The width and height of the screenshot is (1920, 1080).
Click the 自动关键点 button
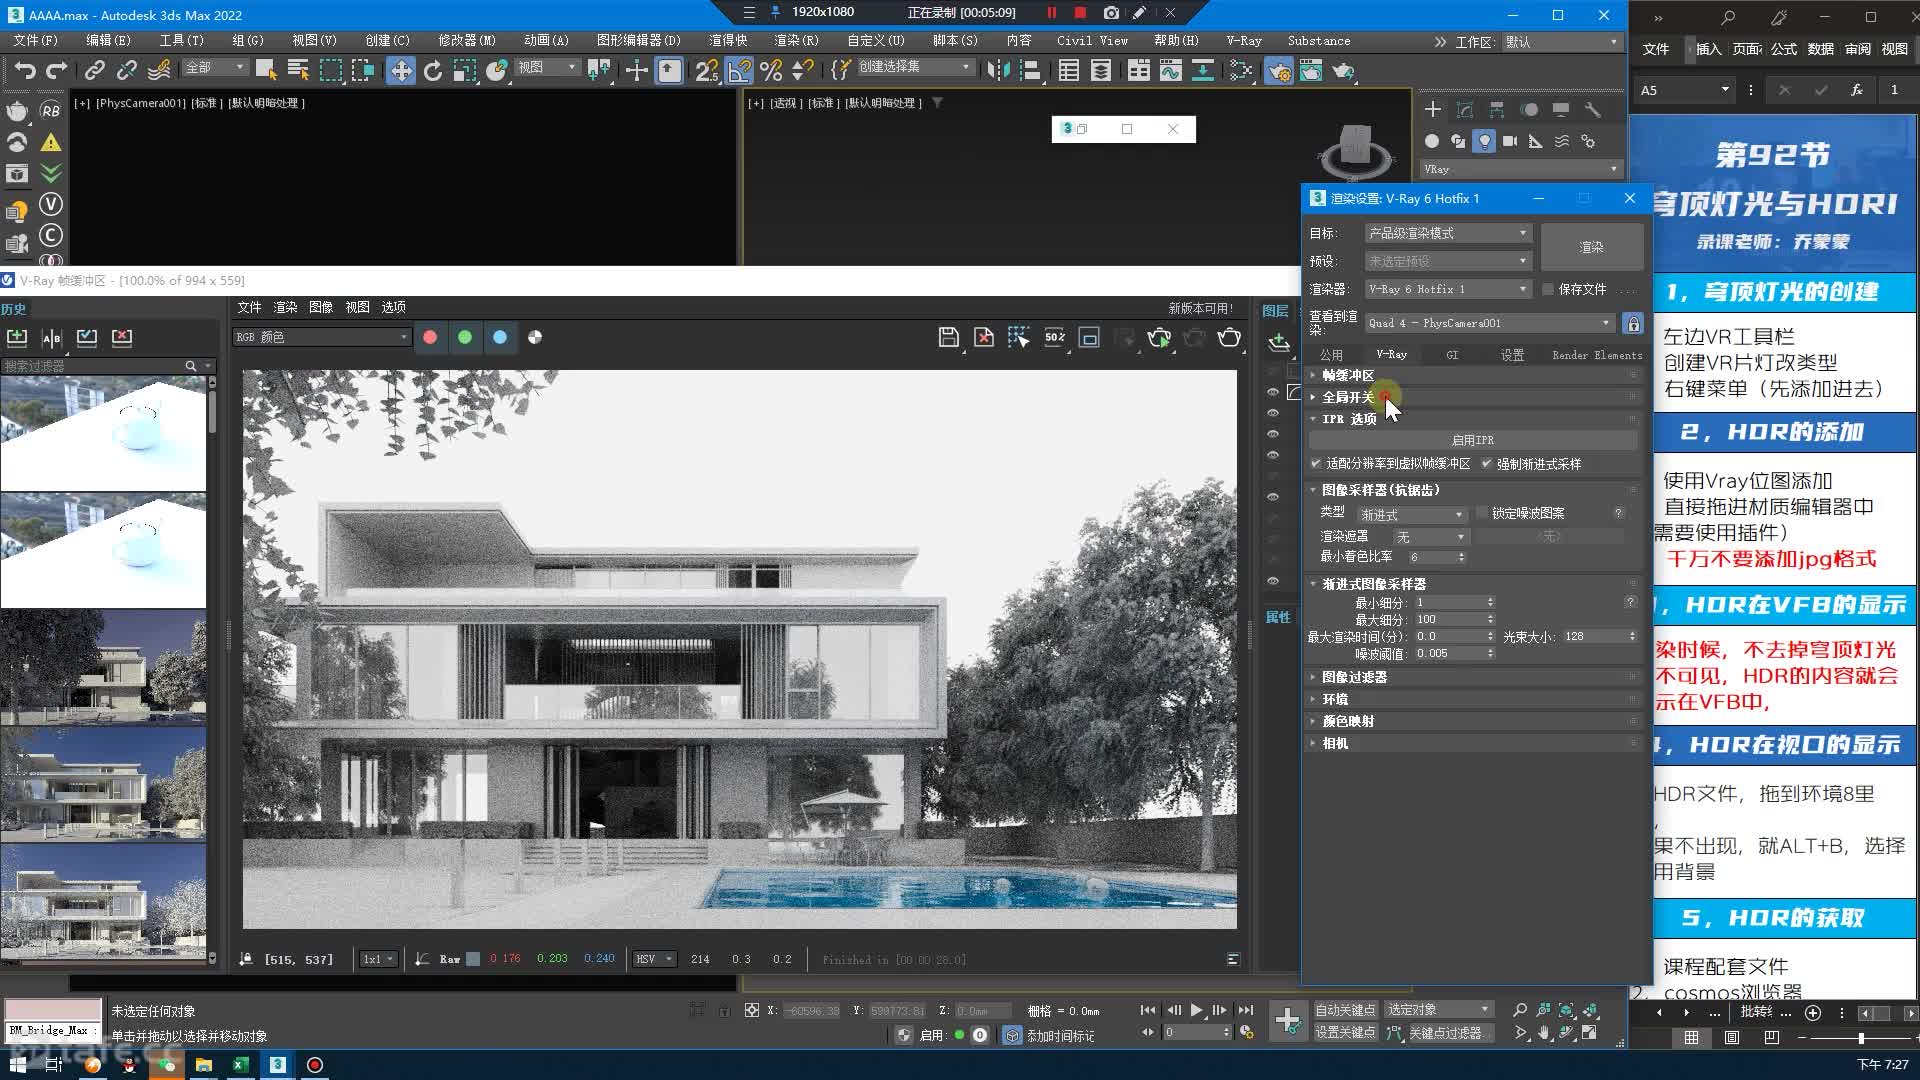[x=1344, y=1010]
